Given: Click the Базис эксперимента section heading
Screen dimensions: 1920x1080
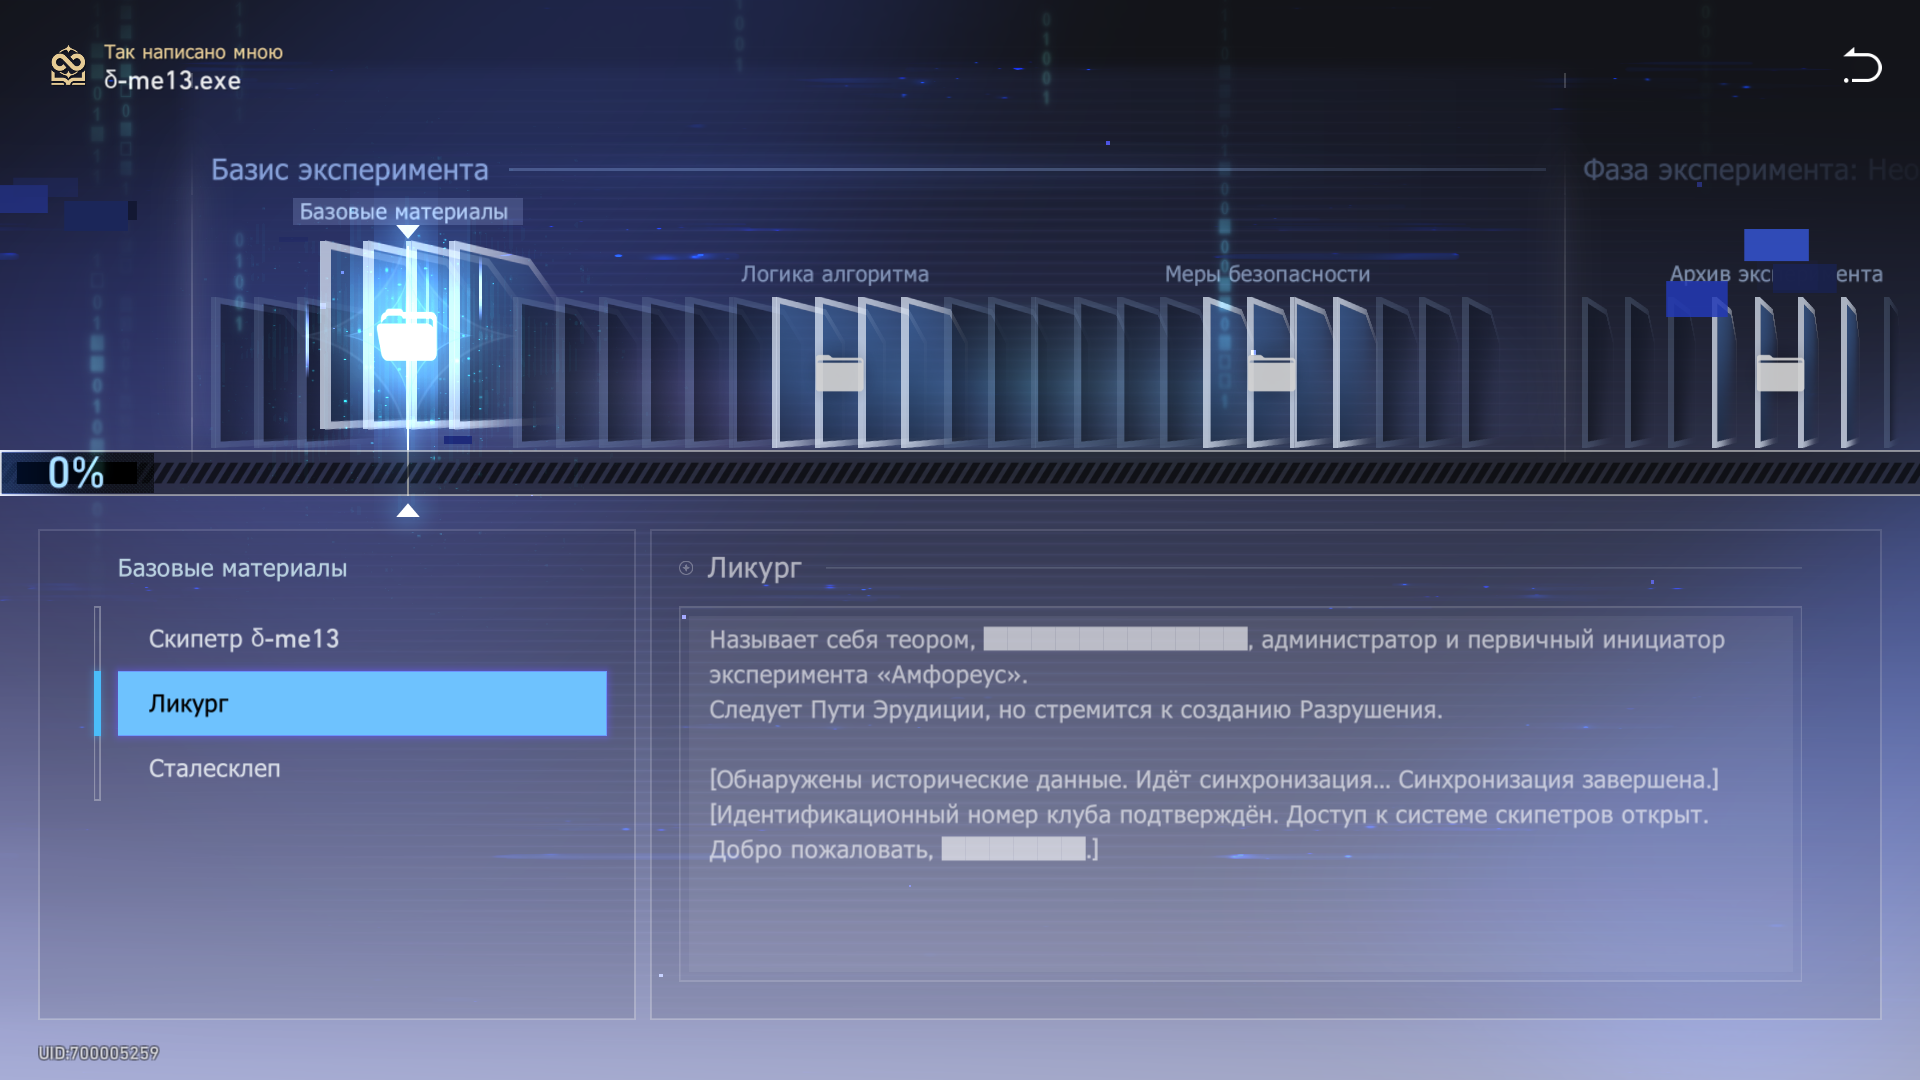Looking at the screenshot, I should click(x=349, y=170).
